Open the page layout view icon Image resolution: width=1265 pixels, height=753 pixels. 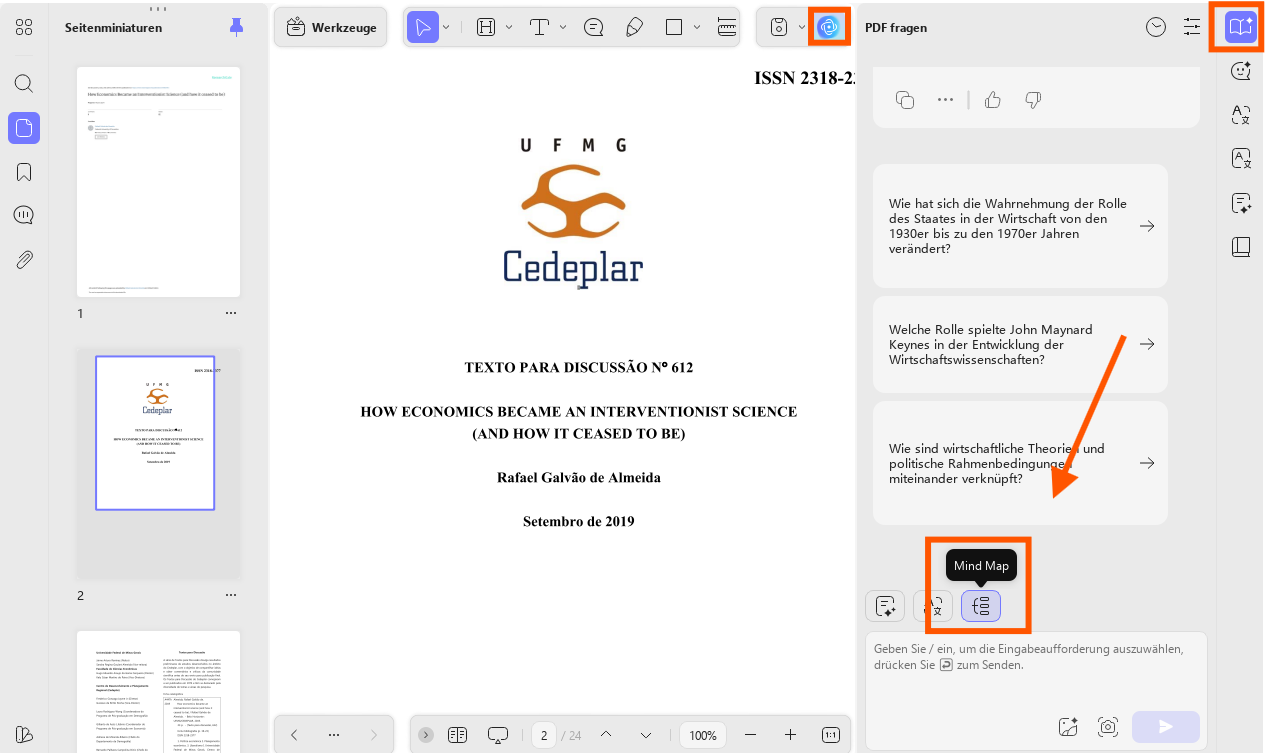click(x=458, y=735)
